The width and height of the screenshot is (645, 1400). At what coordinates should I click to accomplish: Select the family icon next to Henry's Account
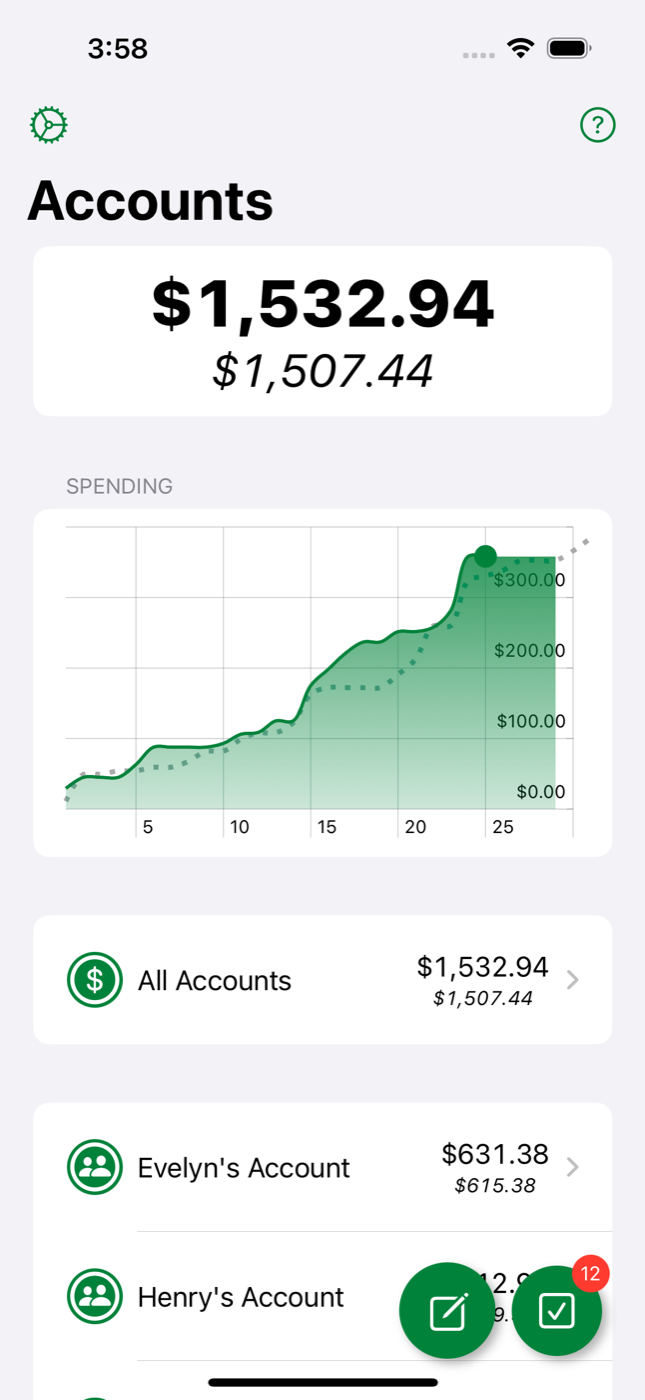click(94, 1296)
